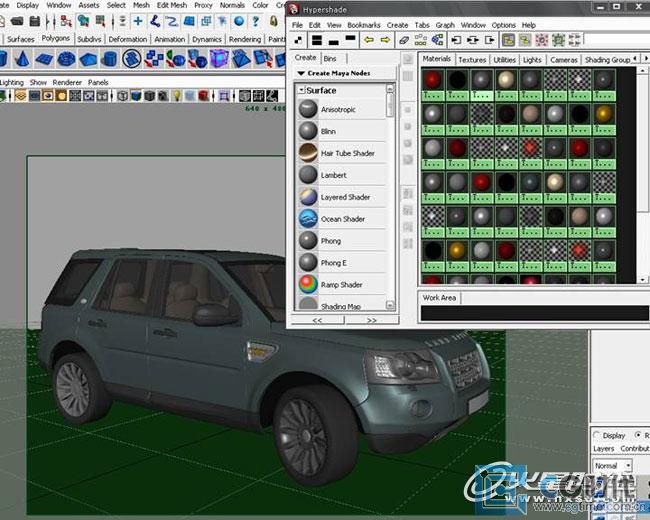Image resolution: width=650 pixels, height=520 pixels.
Task: Open the viewport Panels menu
Action: (98, 82)
